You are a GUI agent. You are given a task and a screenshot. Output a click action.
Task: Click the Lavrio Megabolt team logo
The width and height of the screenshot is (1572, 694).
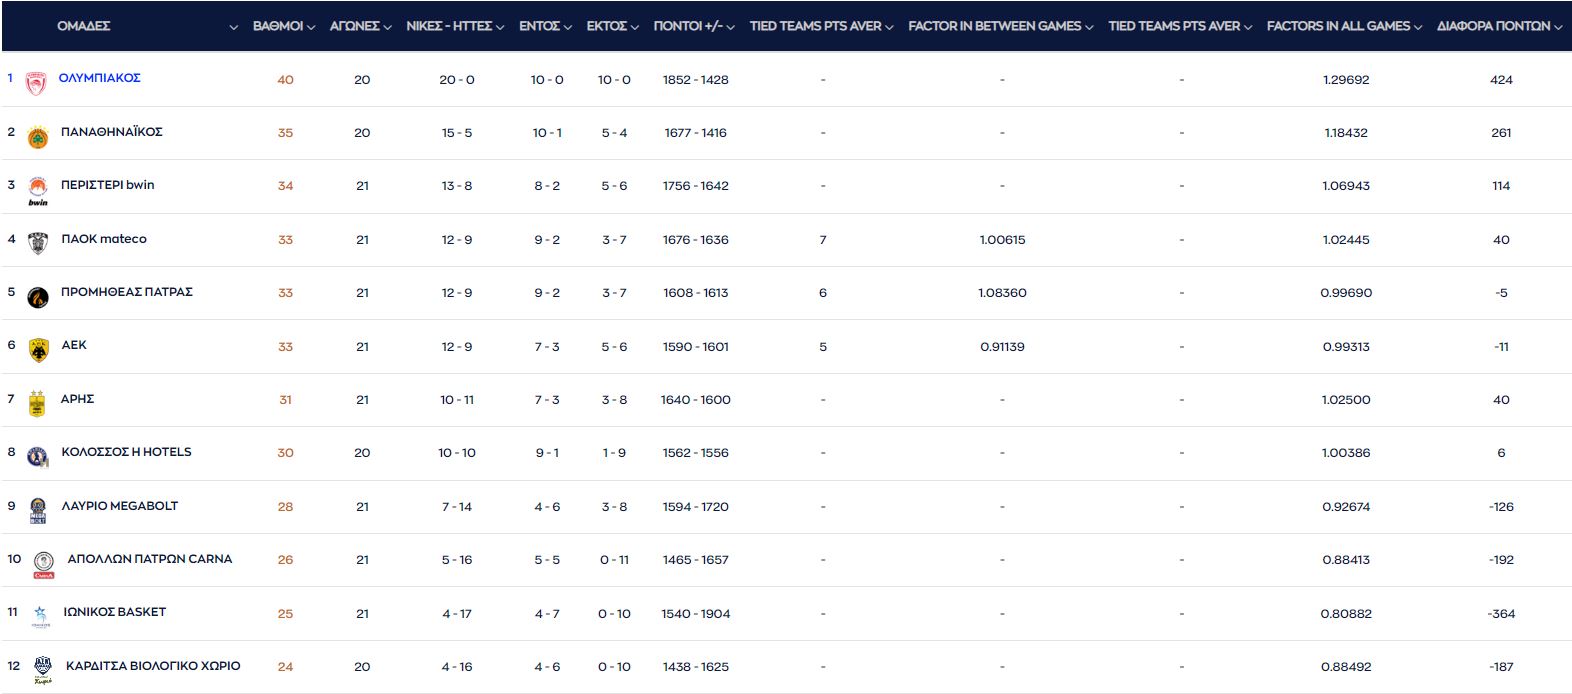click(x=37, y=510)
